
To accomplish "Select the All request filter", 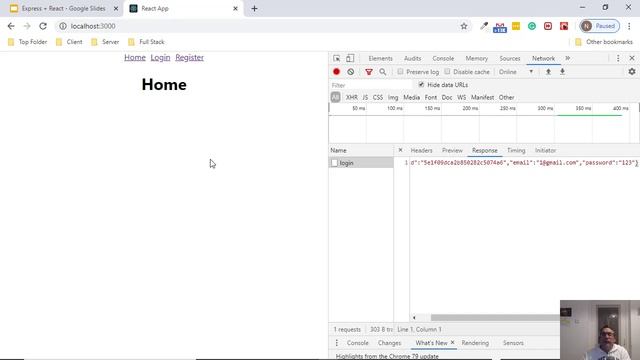I will 336,97.
